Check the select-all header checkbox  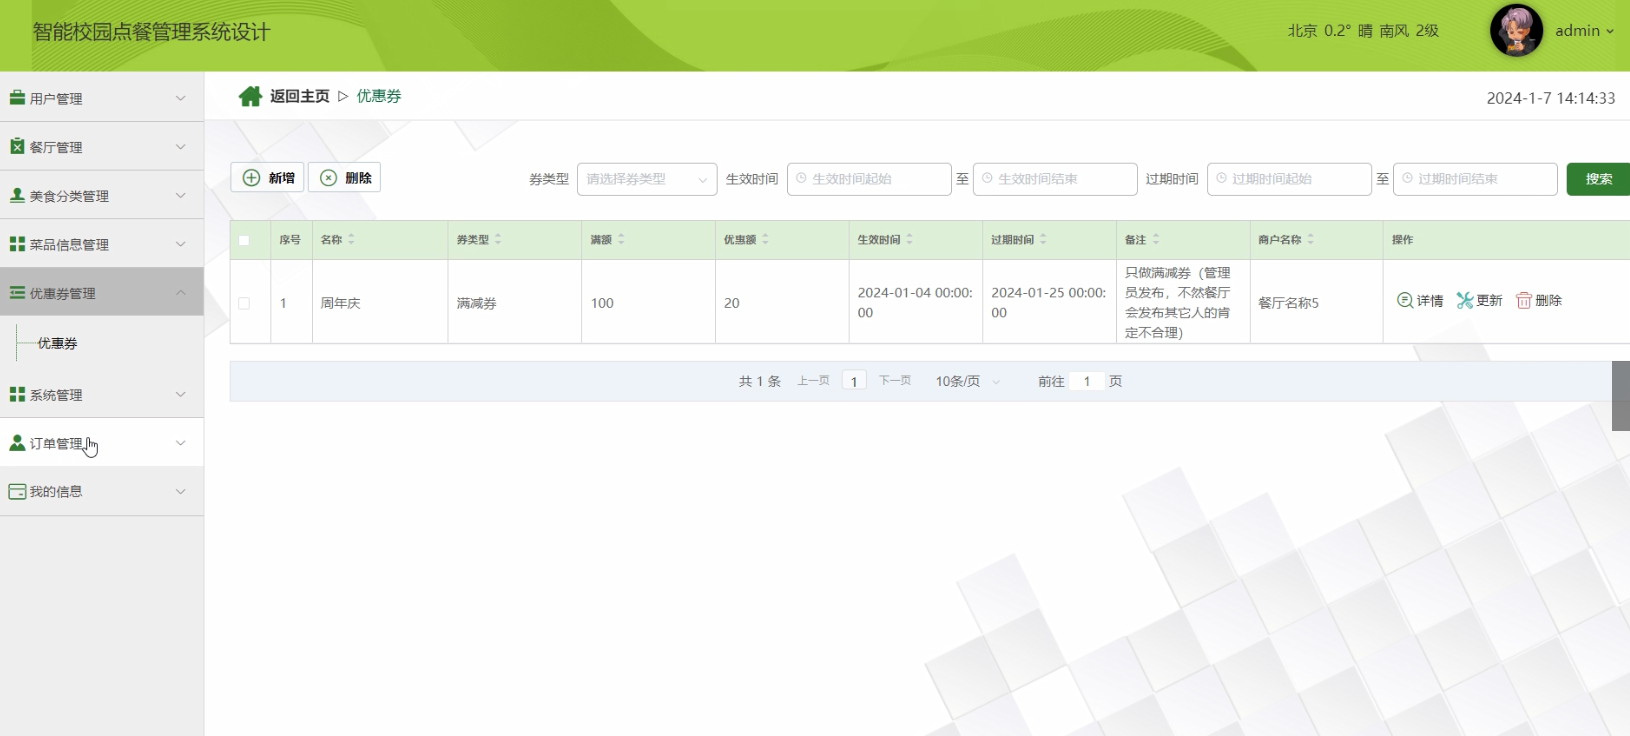(244, 240)
